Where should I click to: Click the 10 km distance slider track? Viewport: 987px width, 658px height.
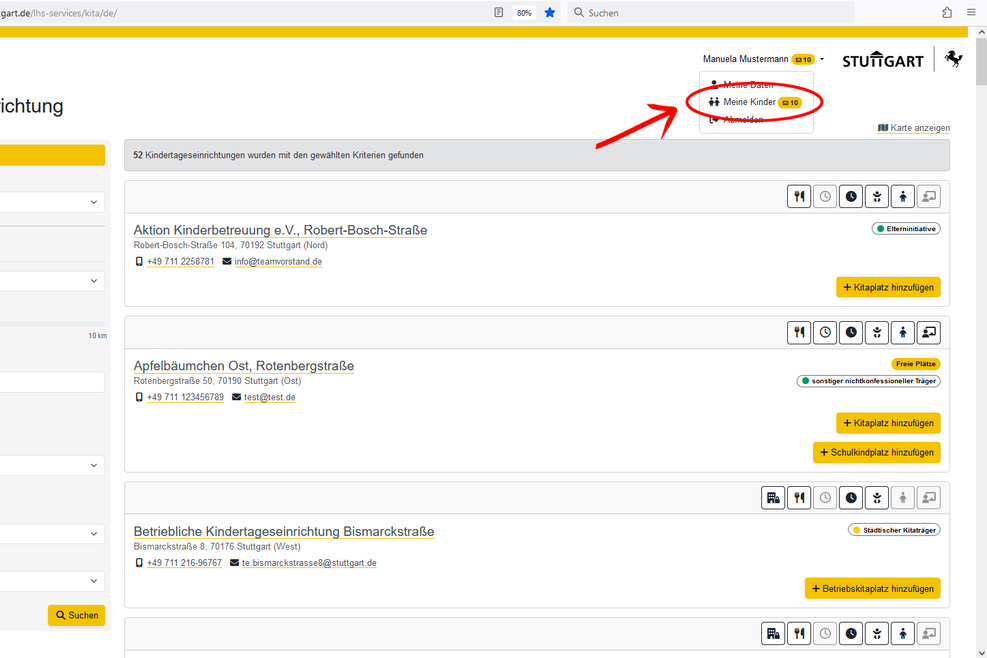(x=50, y=324)
